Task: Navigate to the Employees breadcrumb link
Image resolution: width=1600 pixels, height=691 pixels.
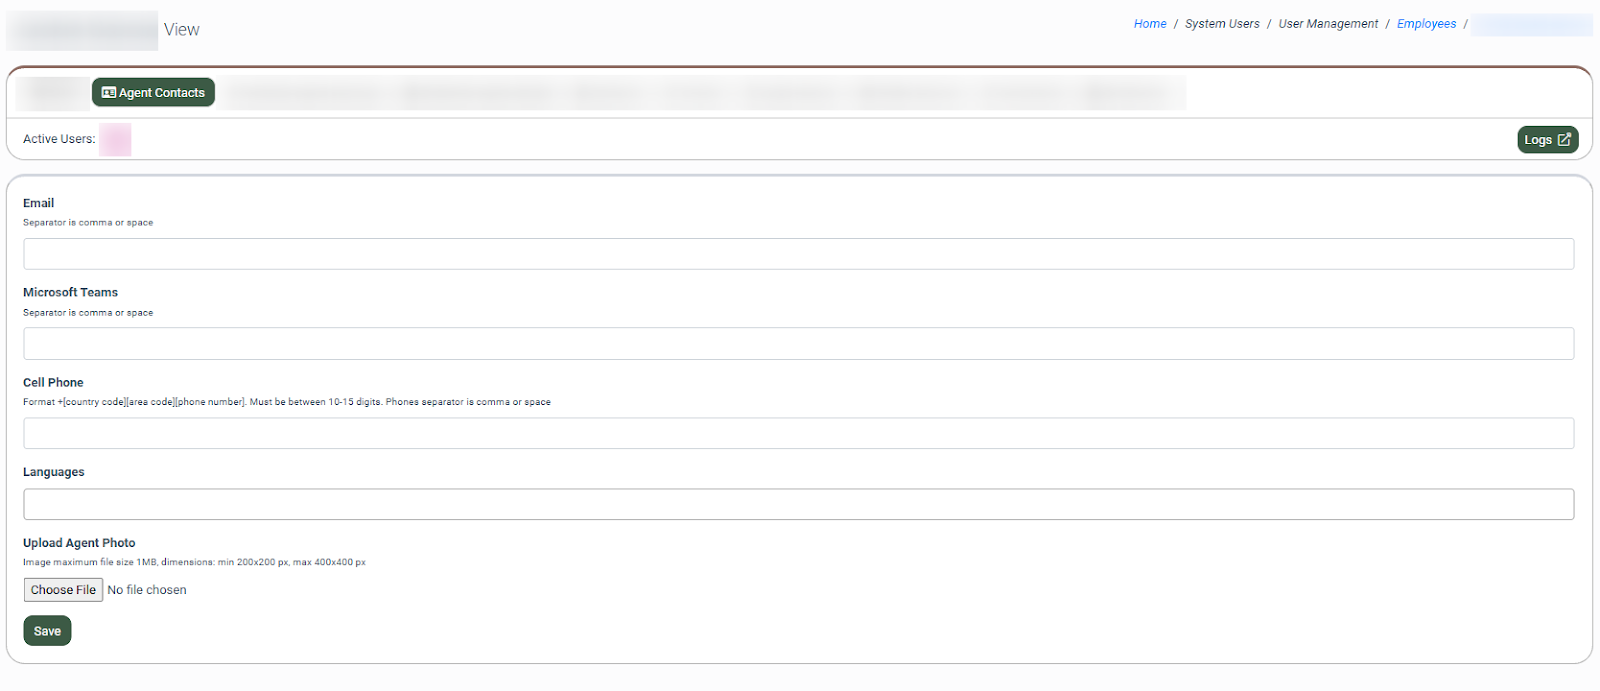Action: (1426, 24)
